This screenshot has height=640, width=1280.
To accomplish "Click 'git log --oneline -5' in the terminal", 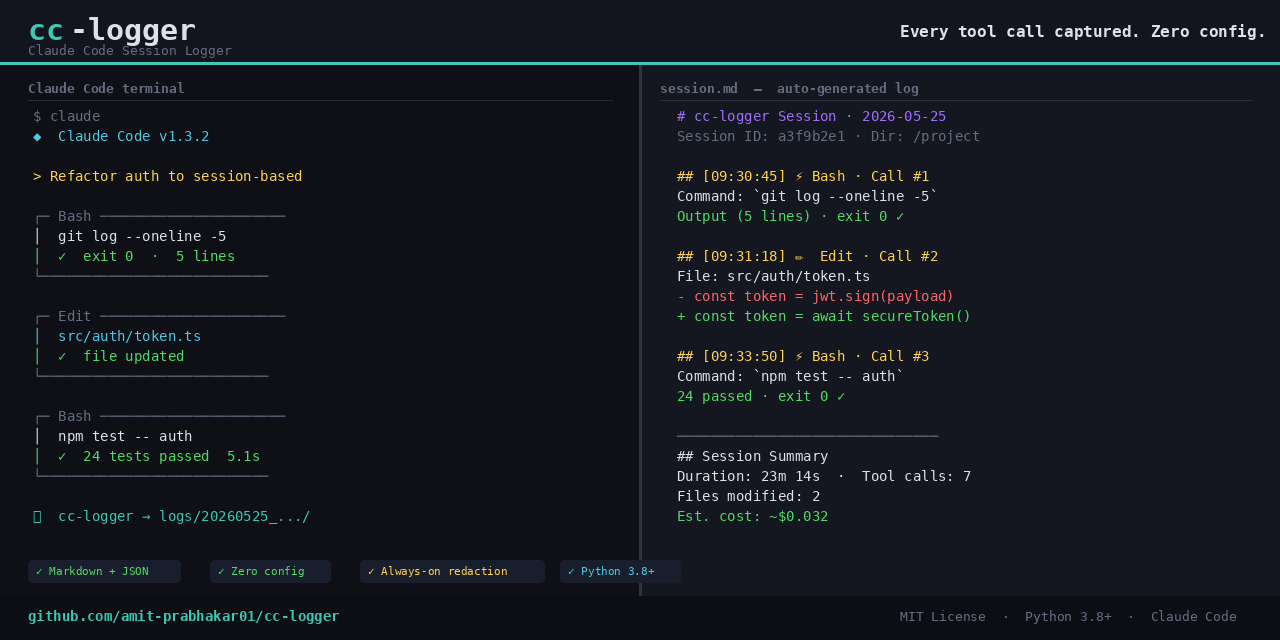I will click(x=142, y=237).
